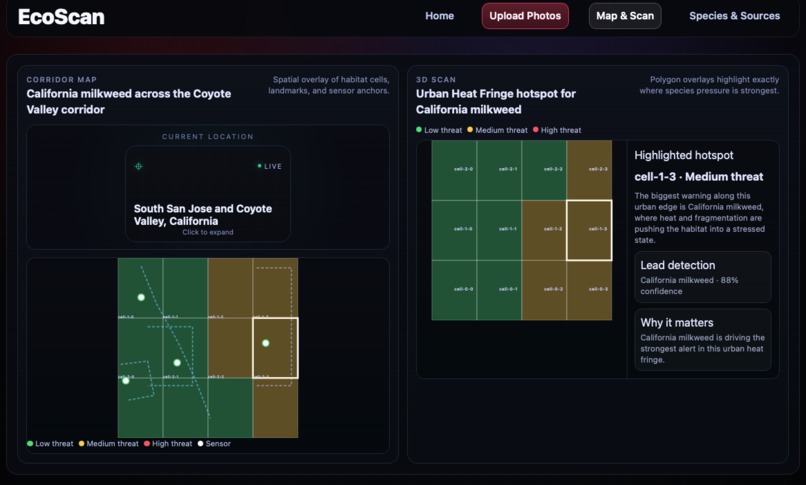
Task: Select sensor dot inside small dashed rectangle
Action: pyautogui.click(x=177, y=363)
